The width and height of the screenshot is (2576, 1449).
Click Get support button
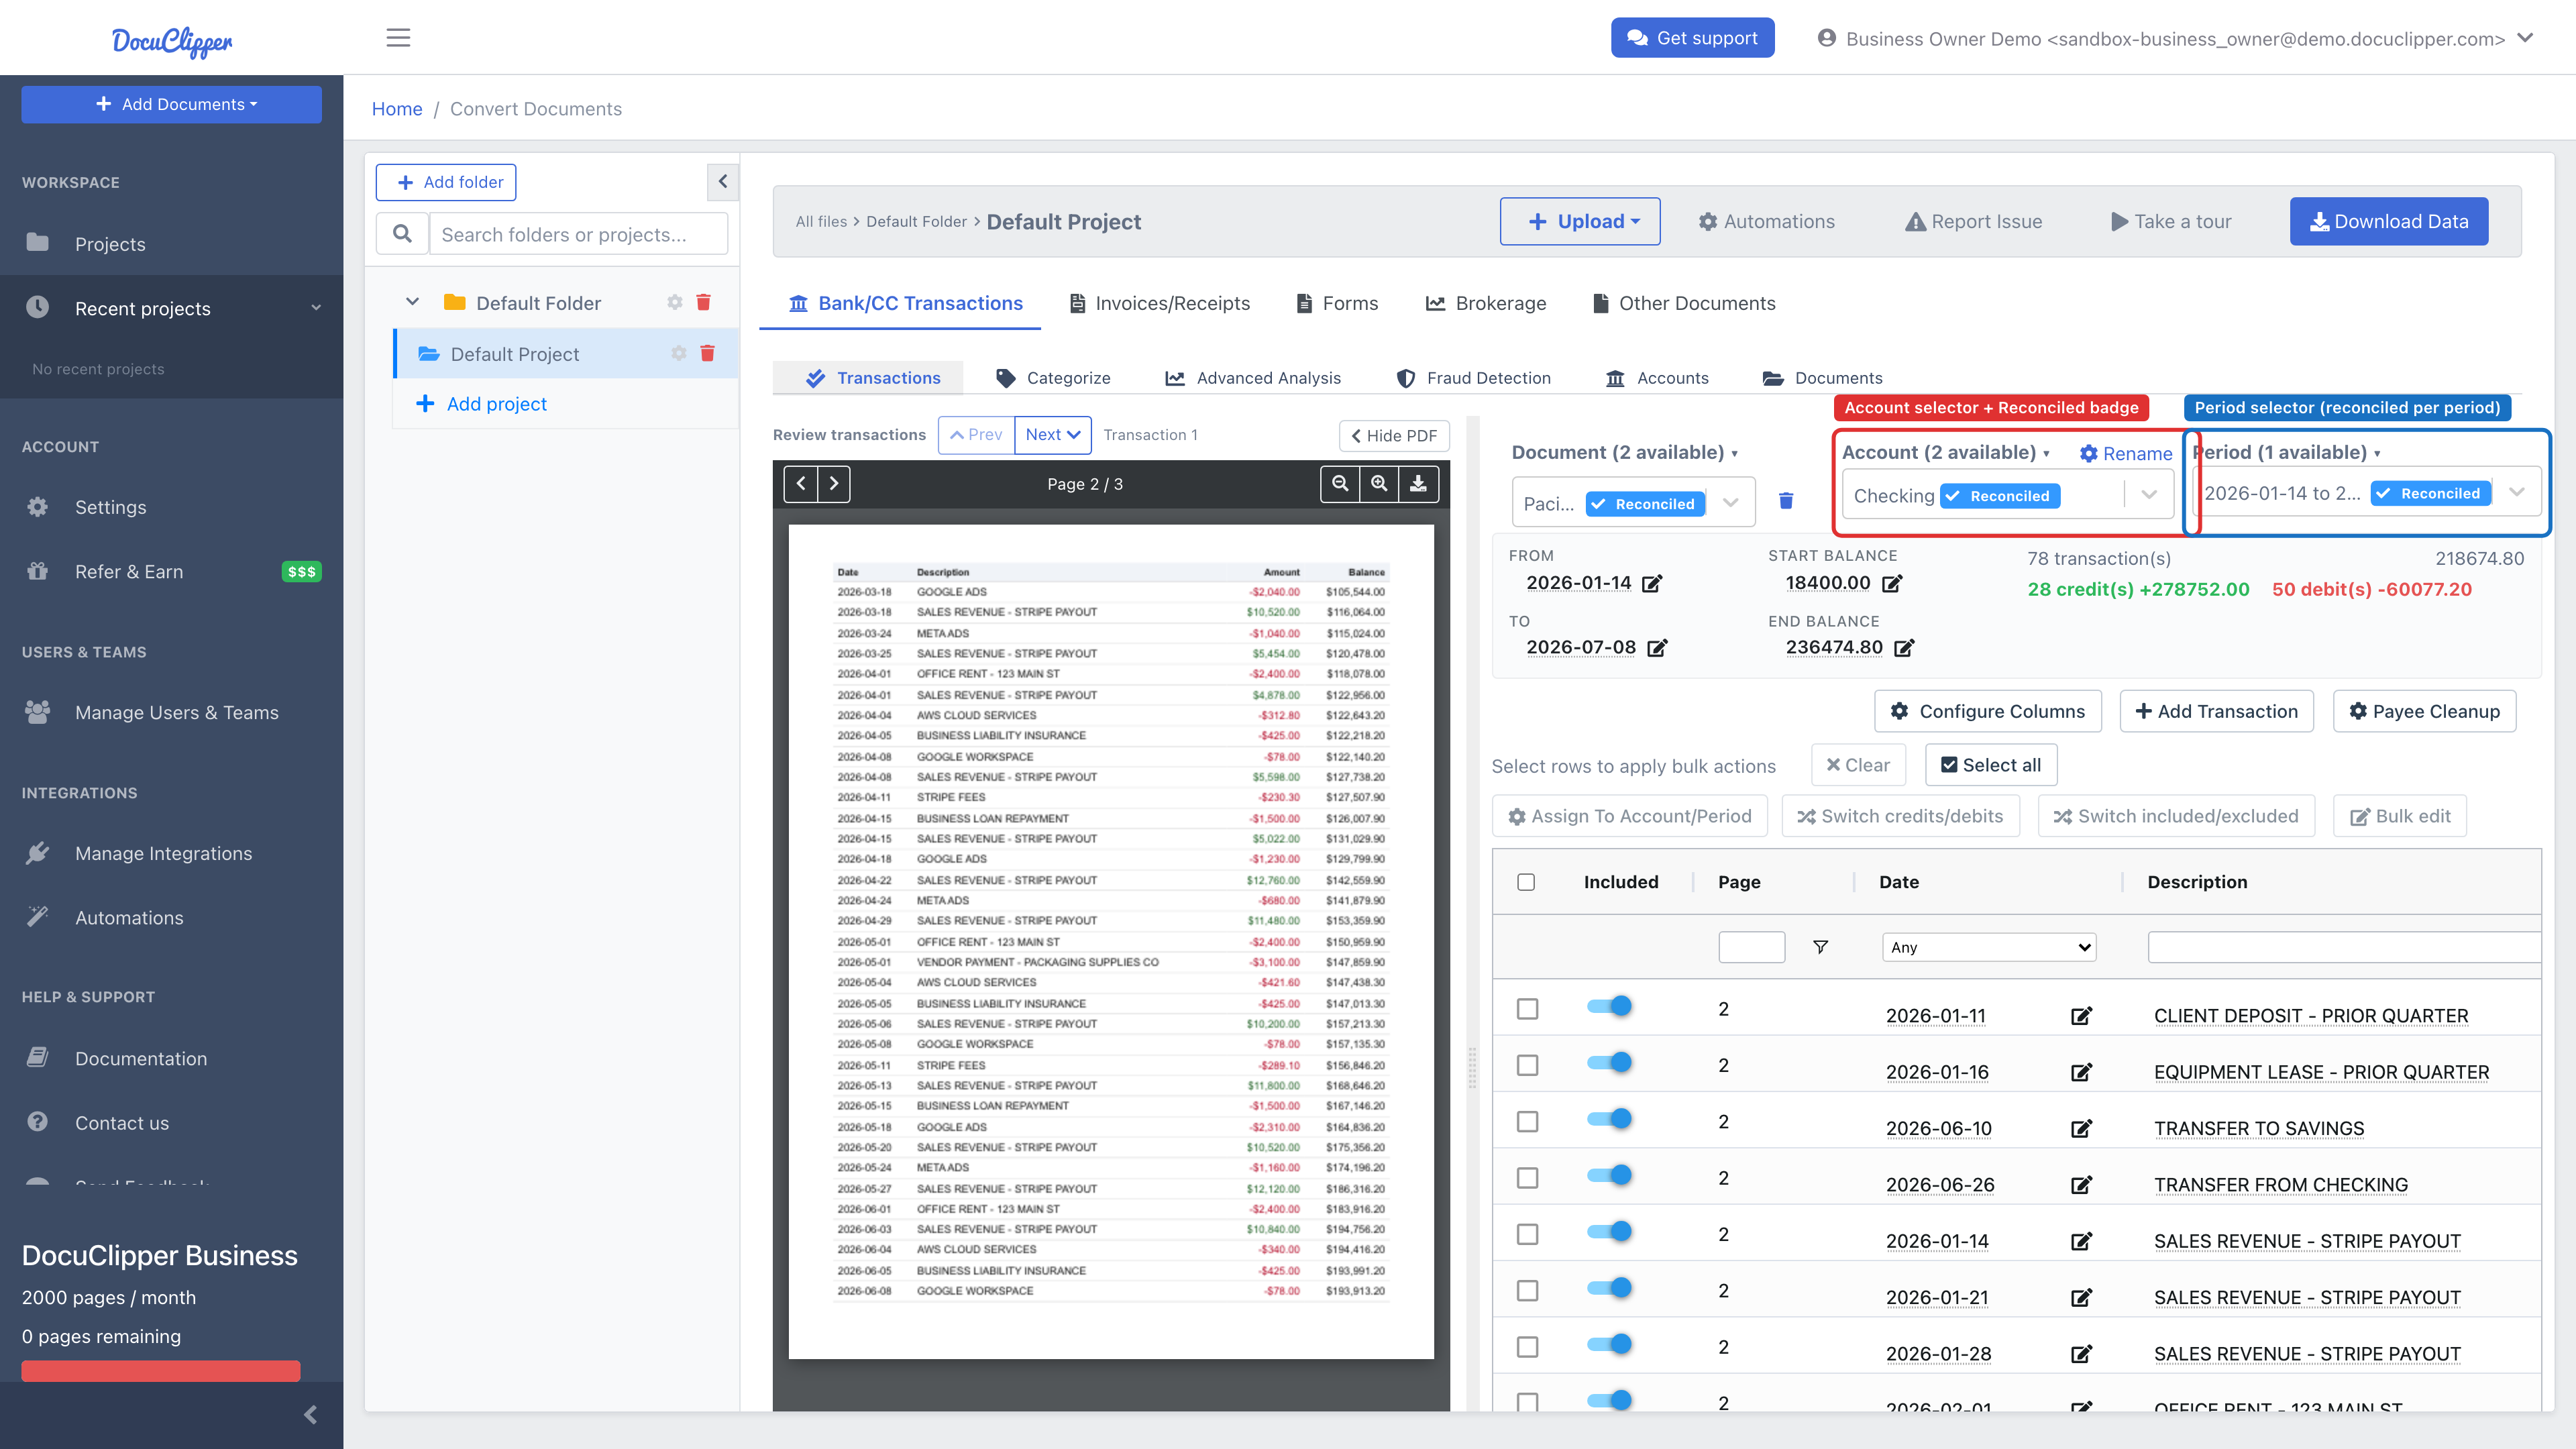pyautogui.click(x=1692, y=38)
